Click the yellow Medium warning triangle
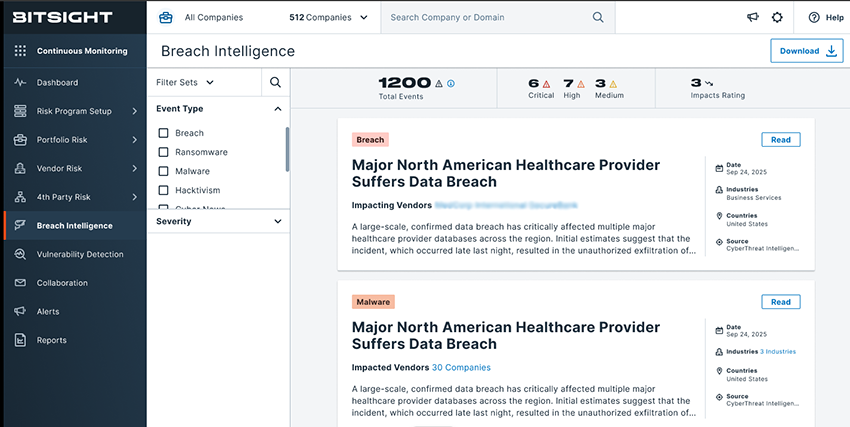This screenshot has width=850, height=427. (613, 84)
